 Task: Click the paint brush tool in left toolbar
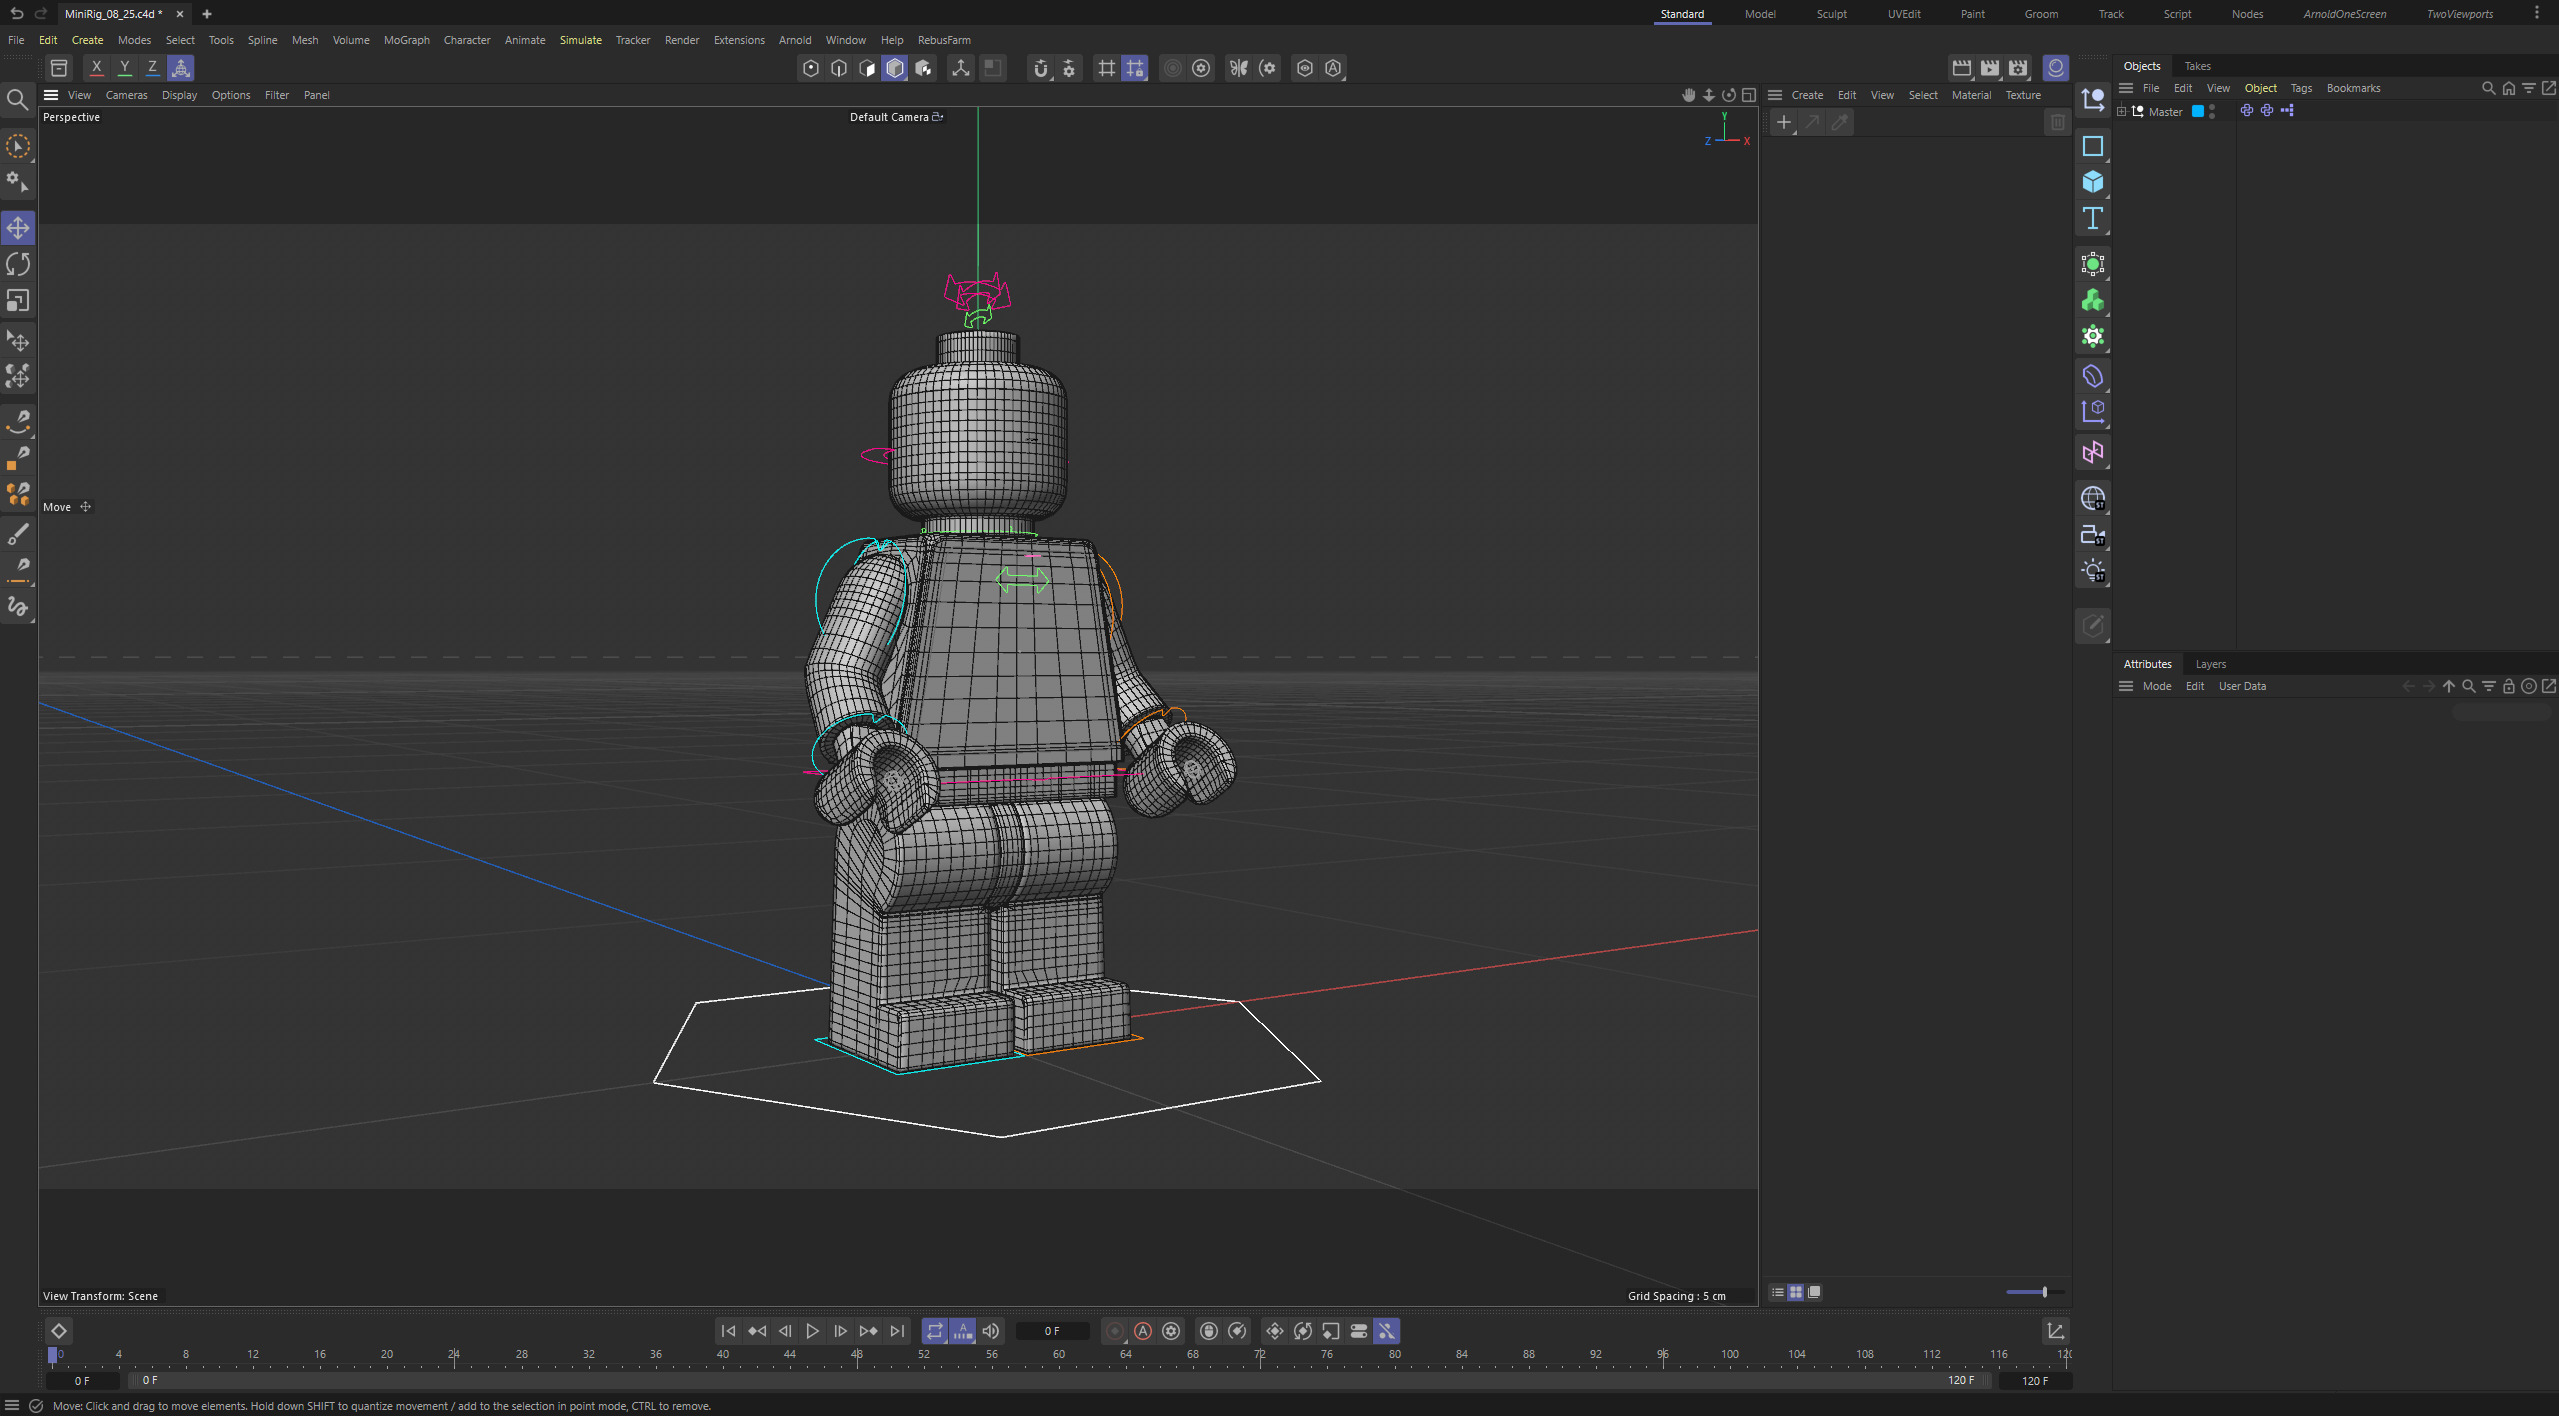pos(18,535)
